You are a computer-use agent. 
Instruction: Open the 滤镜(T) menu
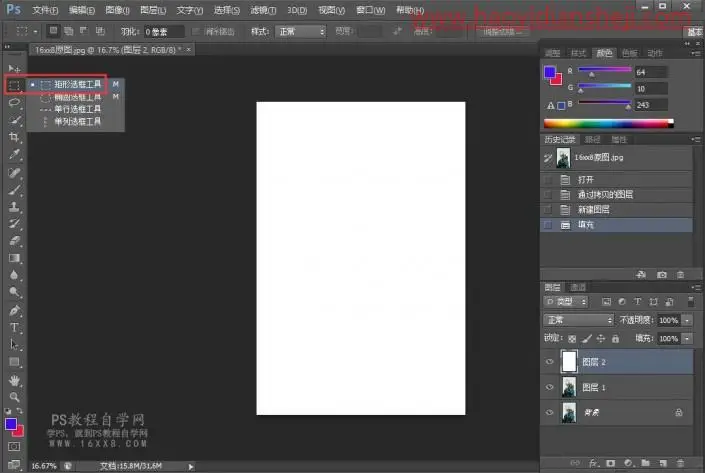263,10
